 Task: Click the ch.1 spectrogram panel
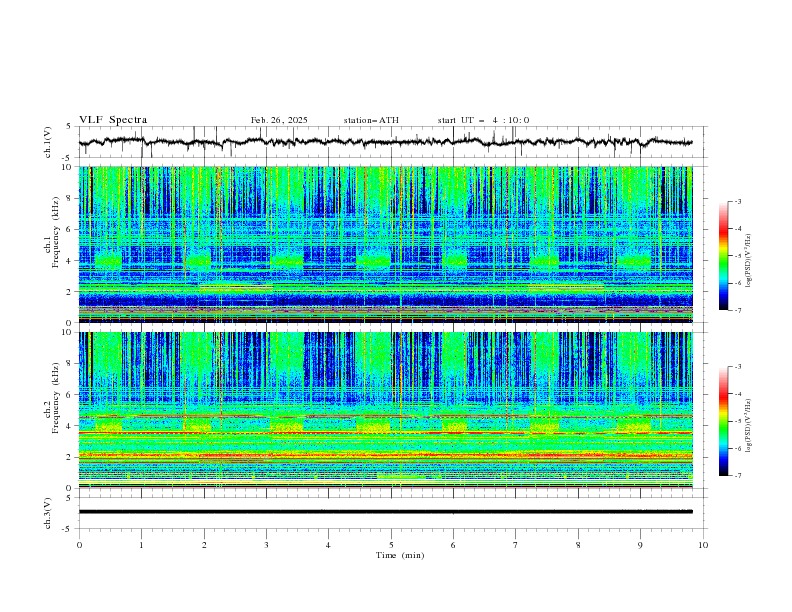[x=385, y=244]
